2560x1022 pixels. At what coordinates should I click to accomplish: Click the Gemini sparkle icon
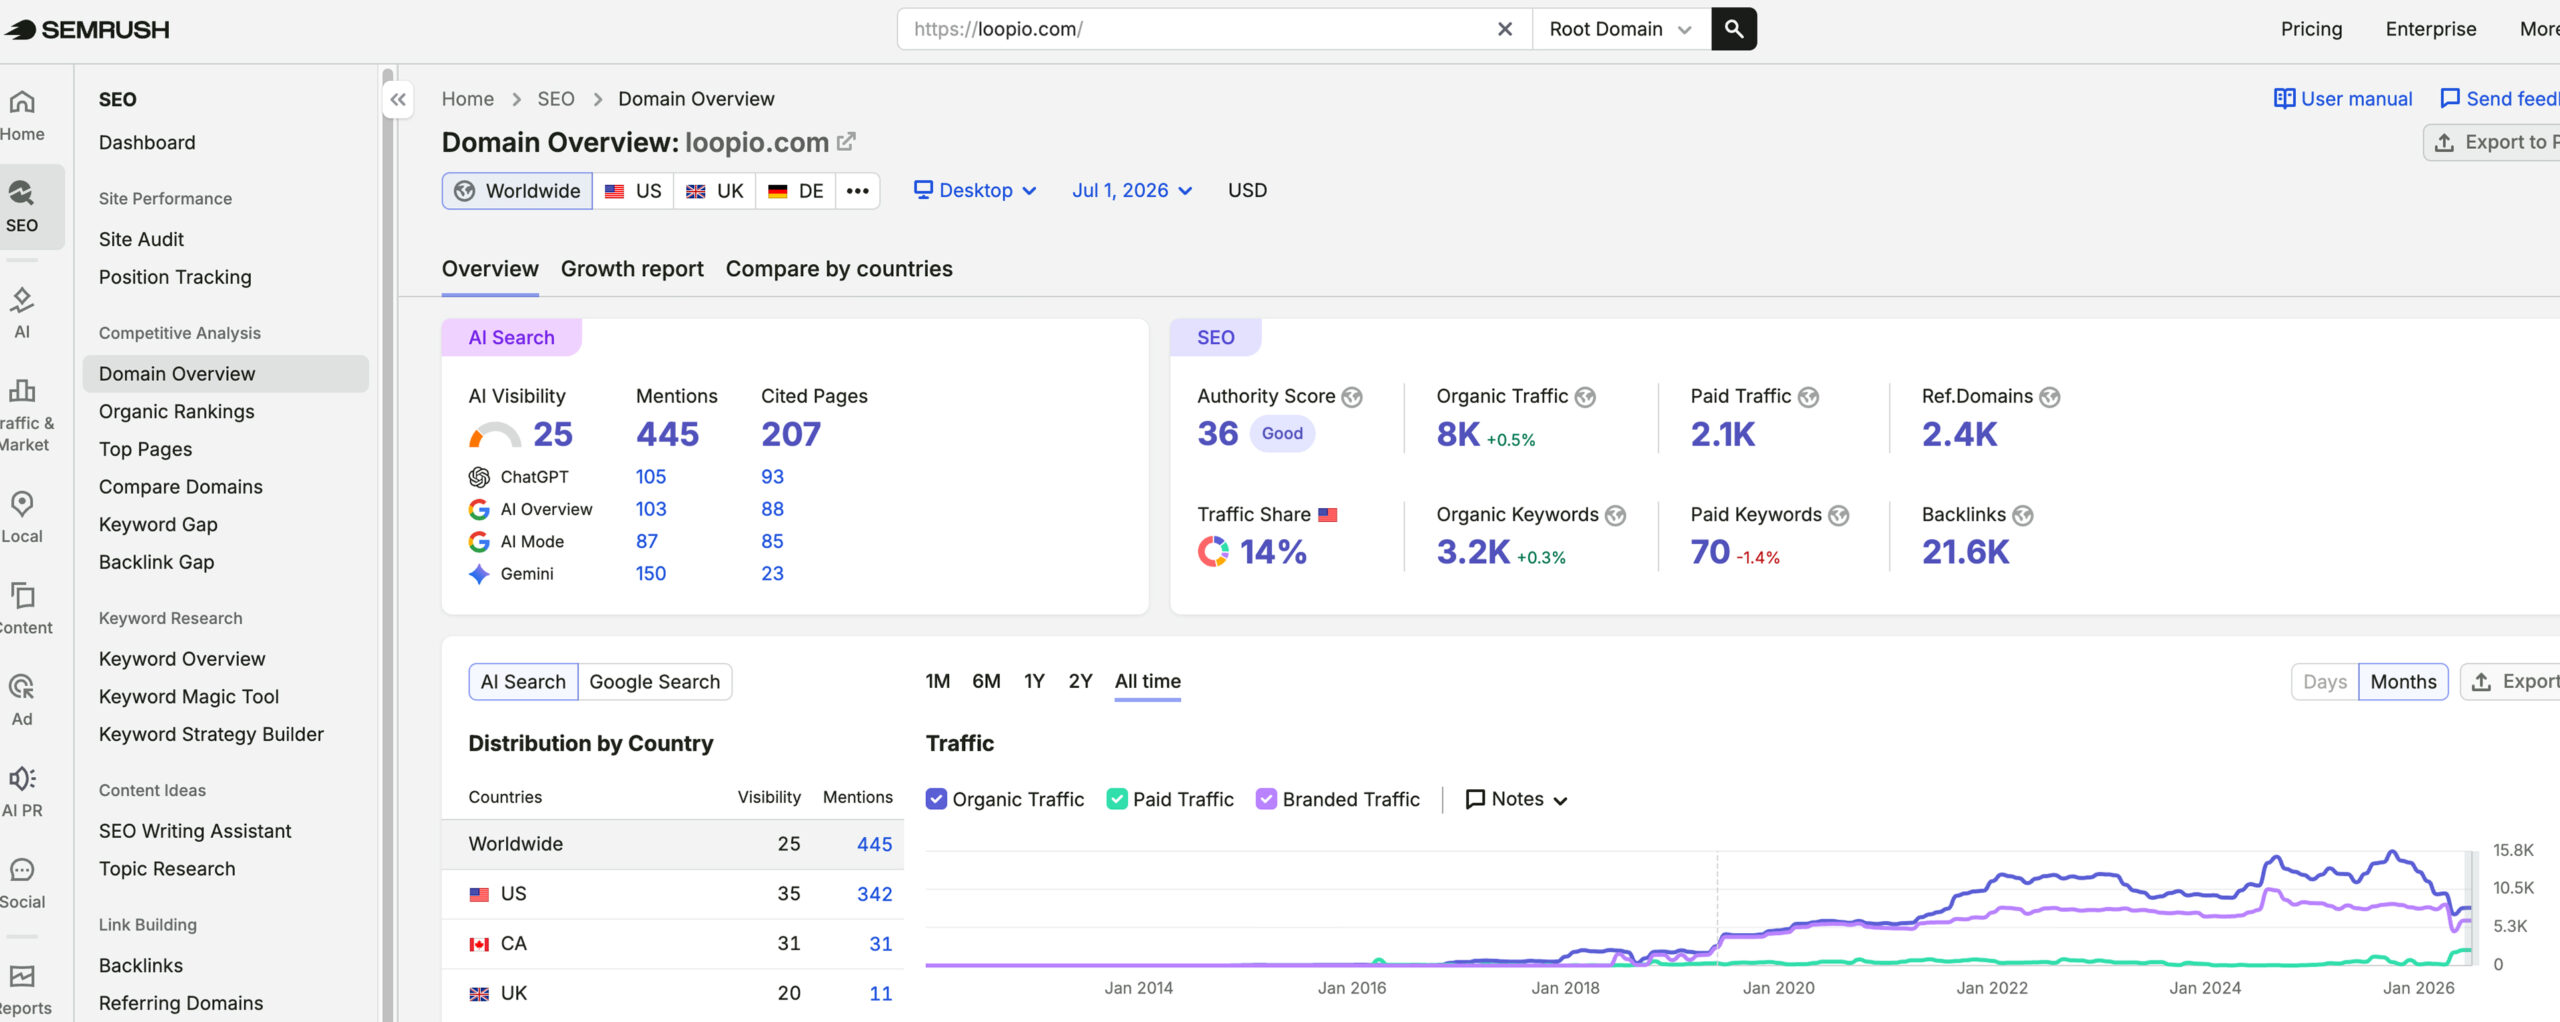(x=479, y=574)
